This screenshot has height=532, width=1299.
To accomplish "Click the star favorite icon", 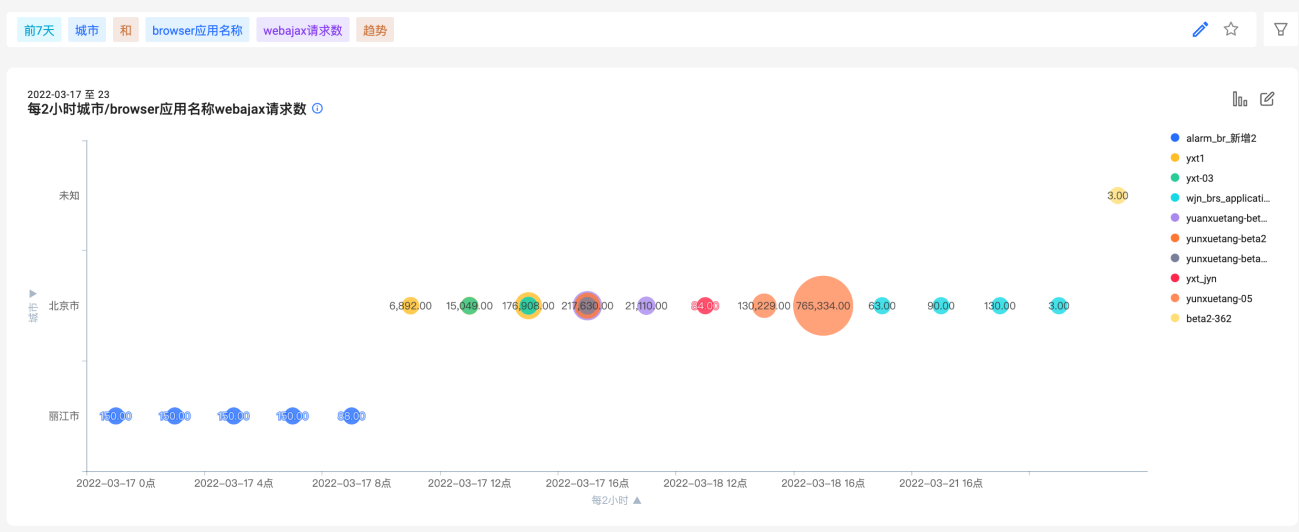I will click(x=1231, y=30).
